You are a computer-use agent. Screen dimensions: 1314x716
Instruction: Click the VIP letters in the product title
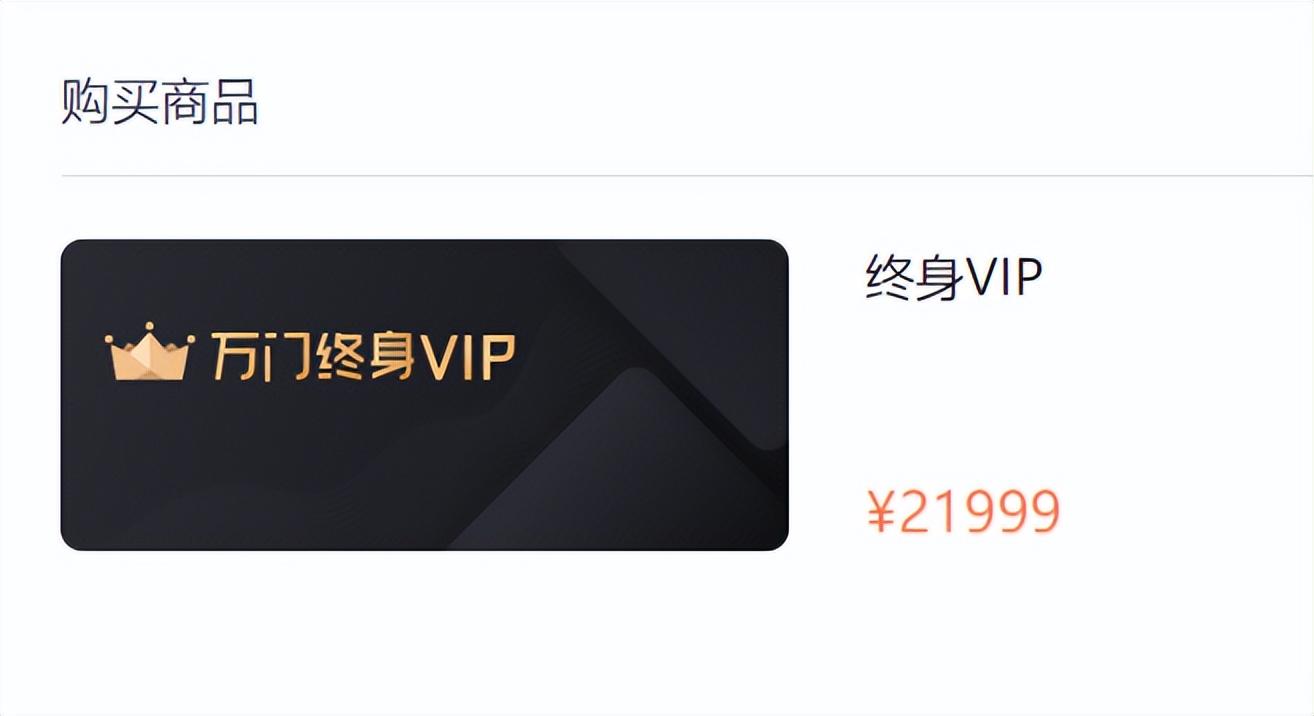[1003, 278]
